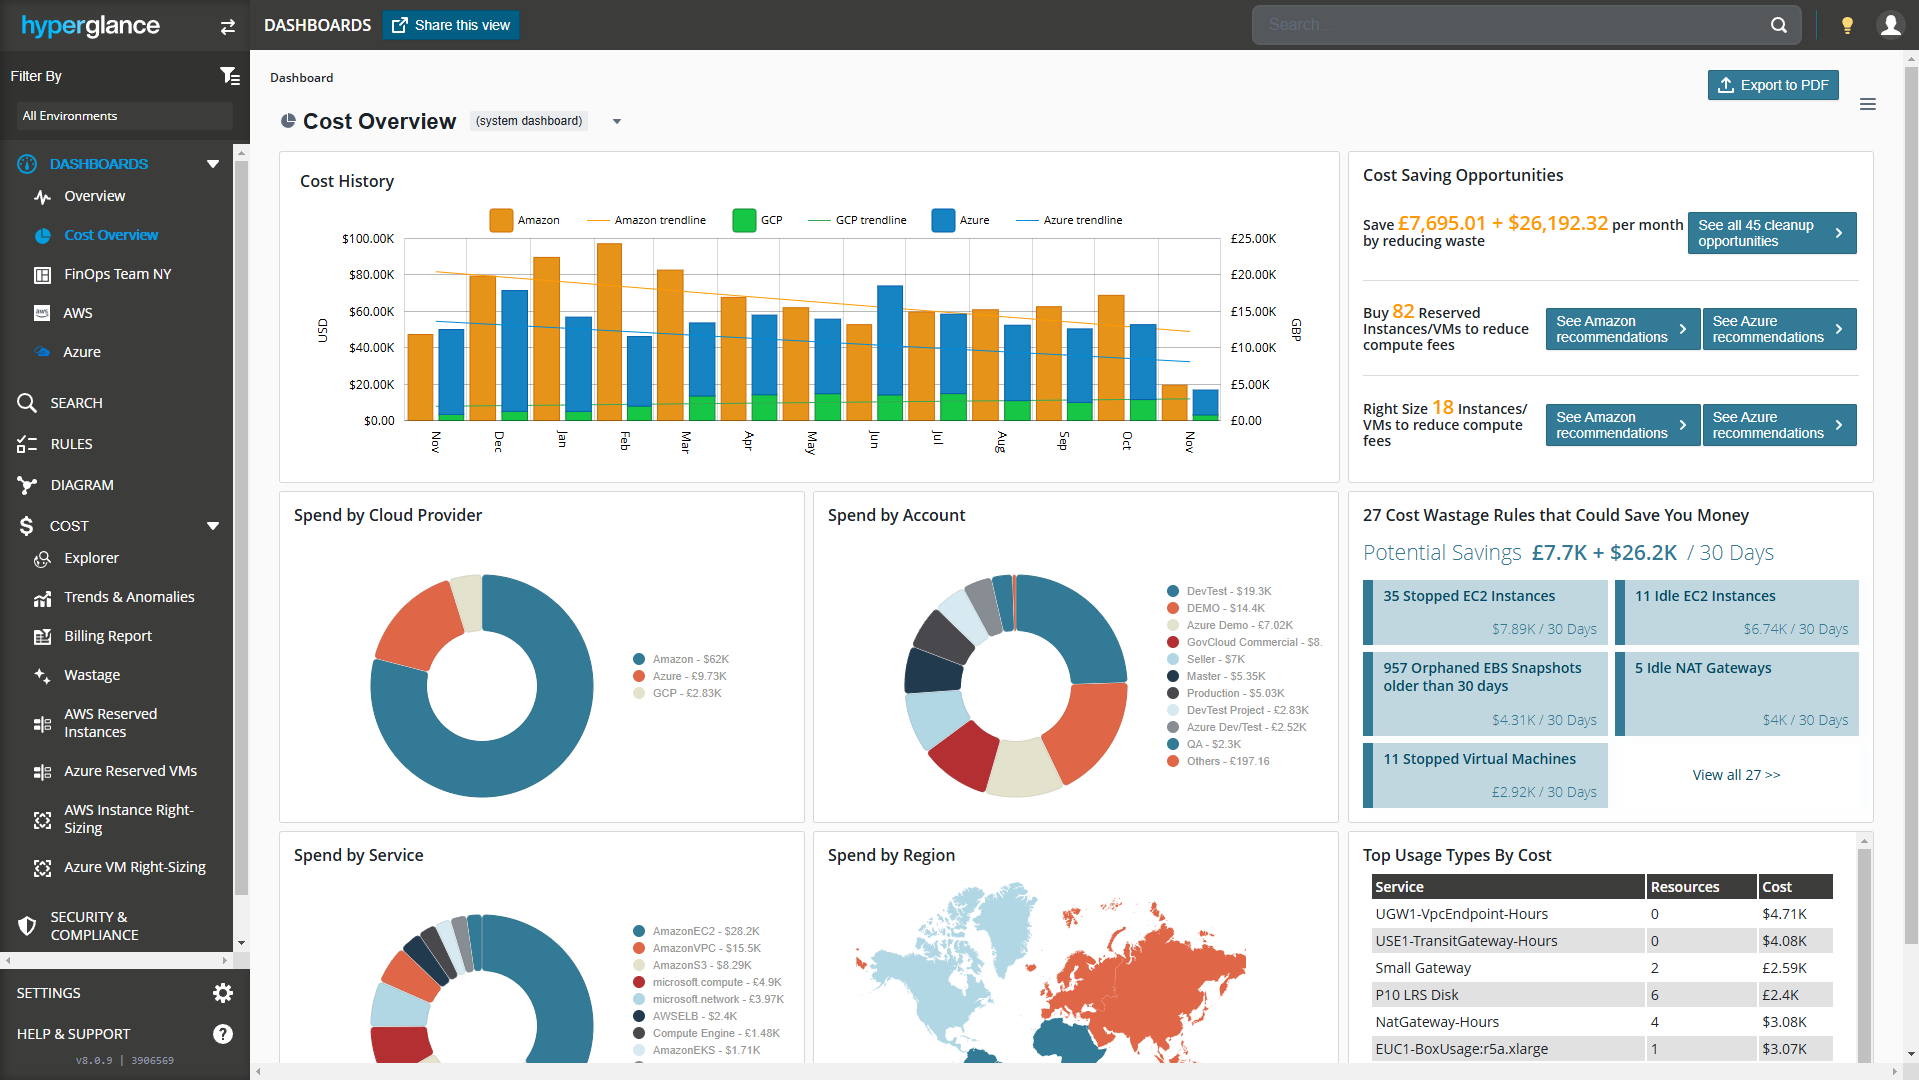Click the beige GCP swatch in Cloud Provider legend
This screenshot has height=1080, width=1919.
[639, 693]
